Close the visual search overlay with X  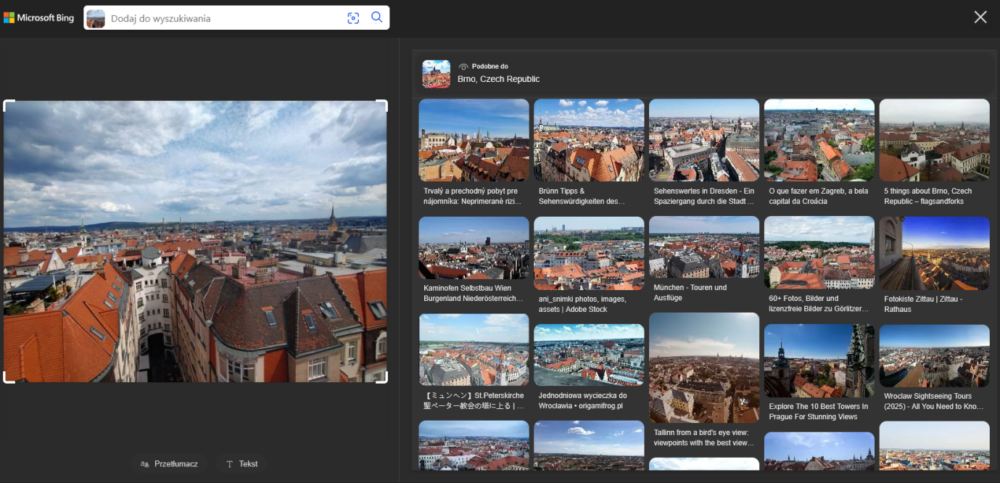click(980, 17)
